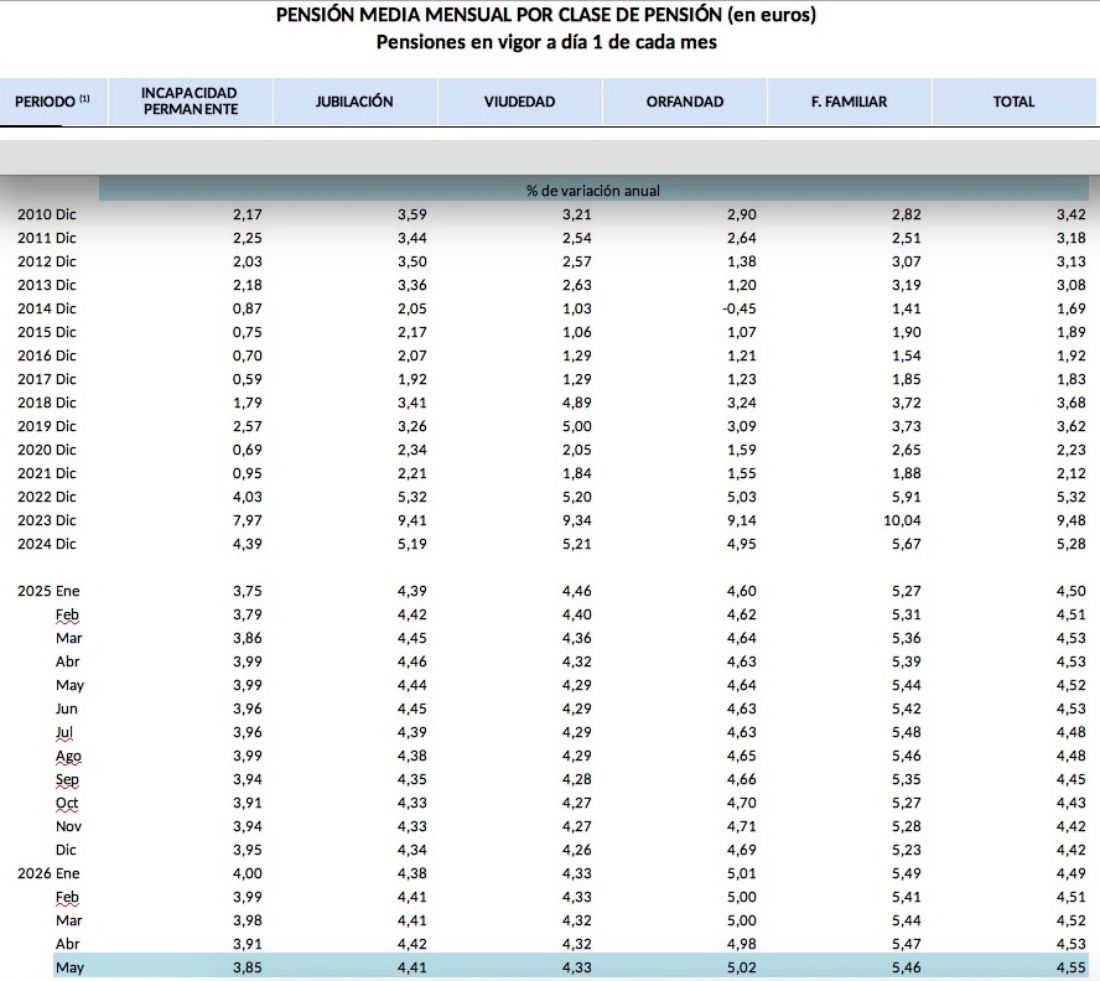Click the value 4,50 in 2025 Ene row
The height and width of the screenshot is (981, 1100).
(1071, 591)
